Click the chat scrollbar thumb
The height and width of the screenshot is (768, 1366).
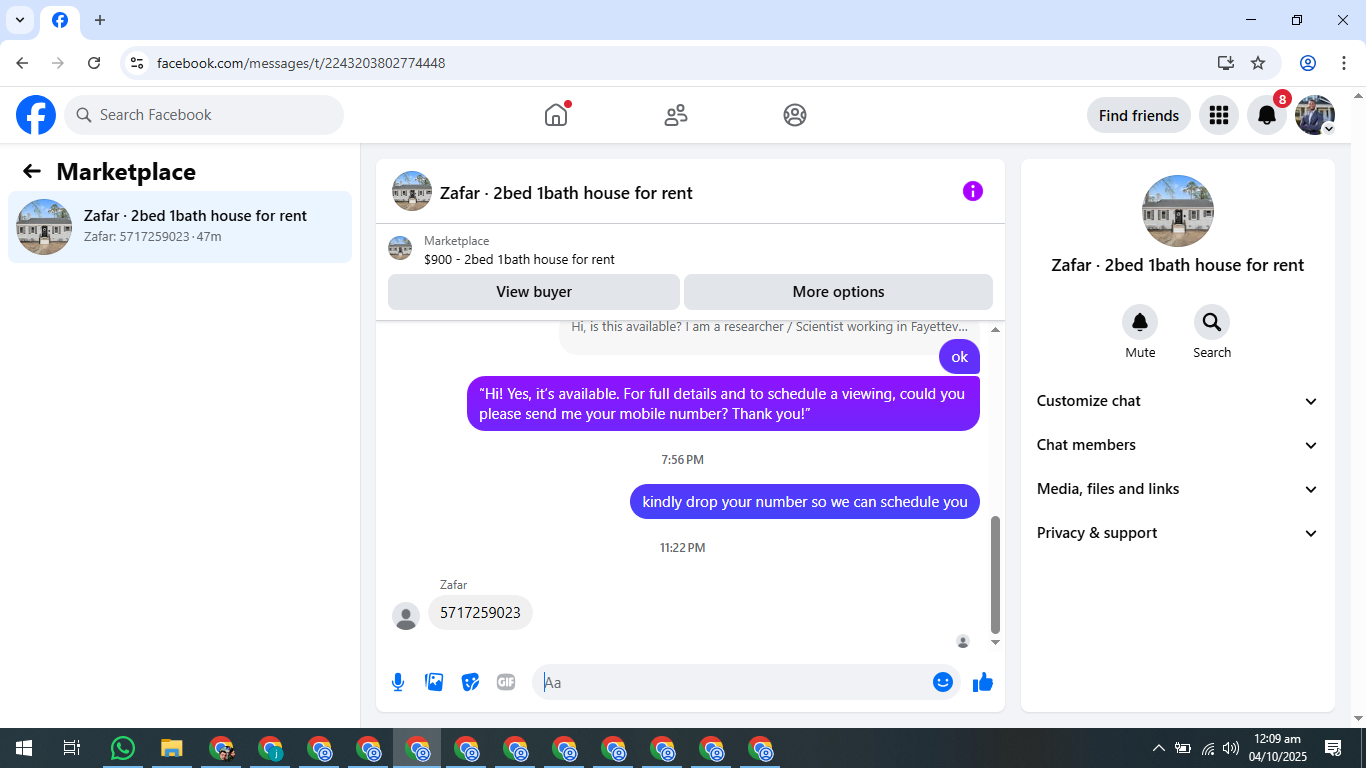(995, 575)
